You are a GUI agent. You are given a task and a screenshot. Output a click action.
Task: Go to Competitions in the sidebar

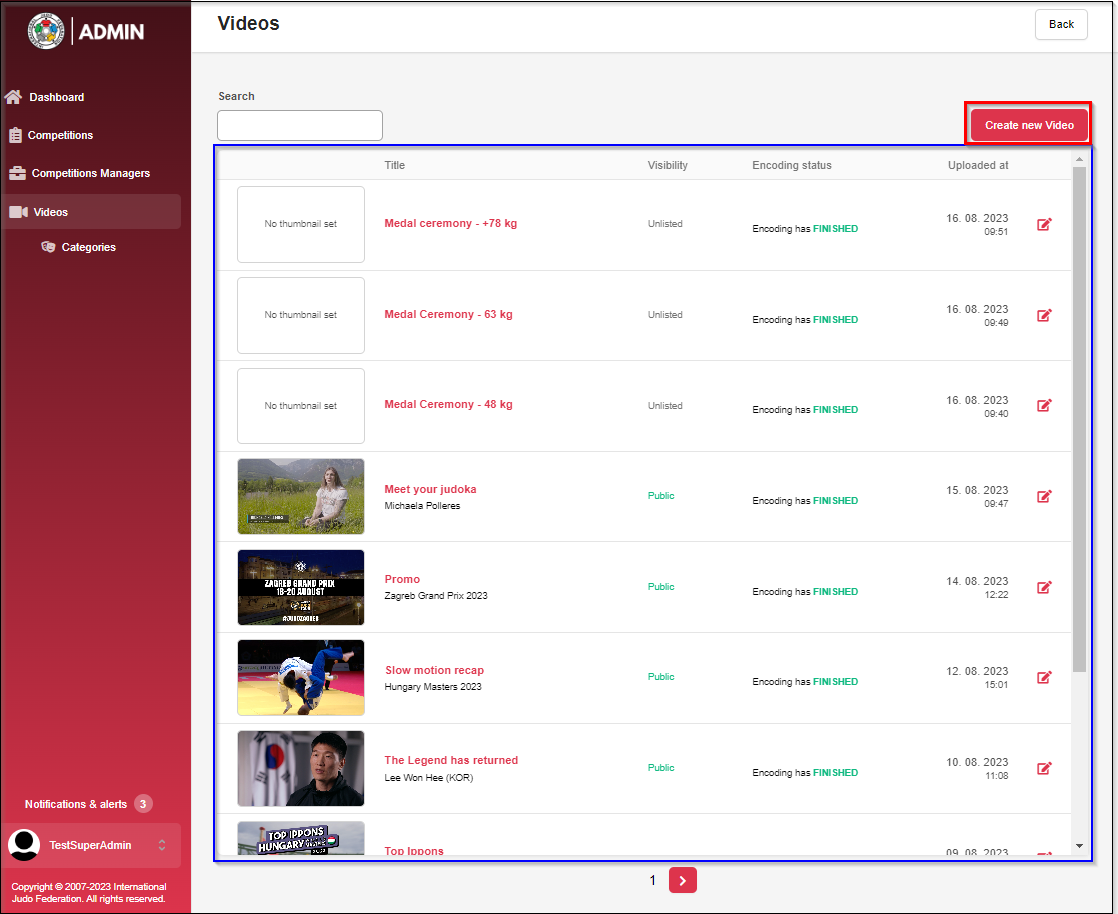(x=60, y=135)
